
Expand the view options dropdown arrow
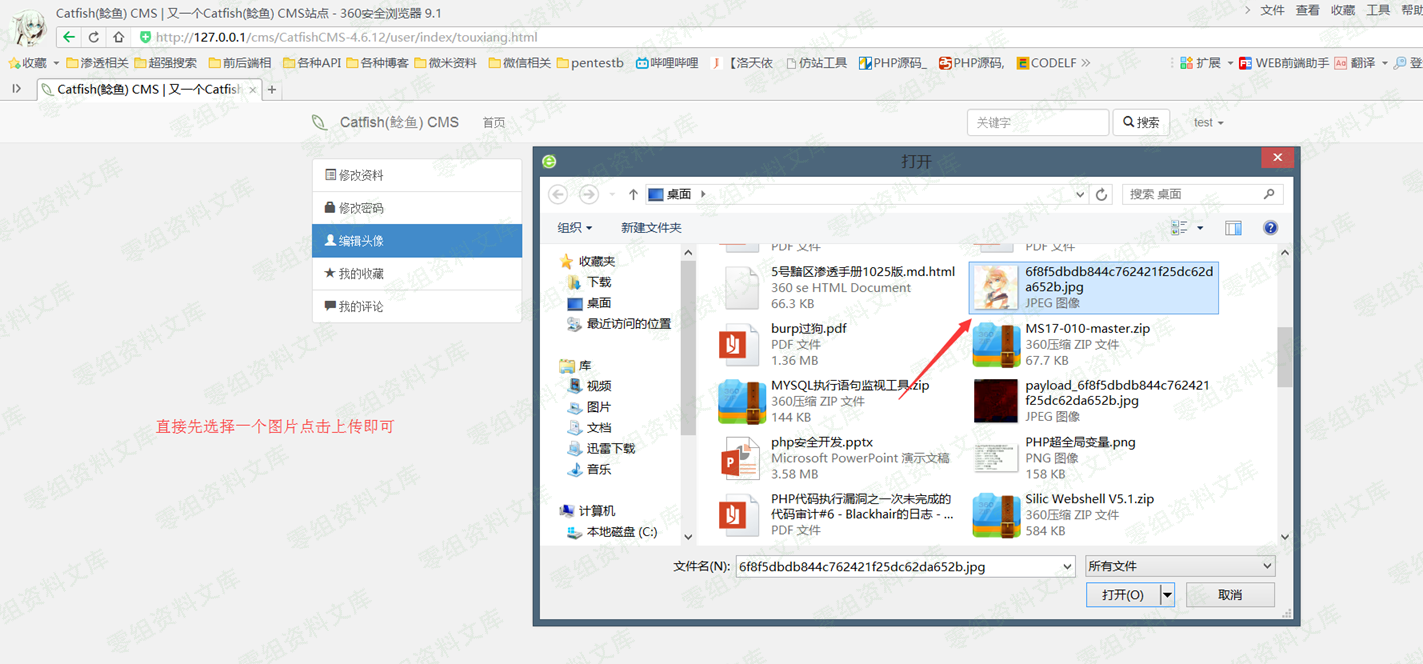point(1200,228)
